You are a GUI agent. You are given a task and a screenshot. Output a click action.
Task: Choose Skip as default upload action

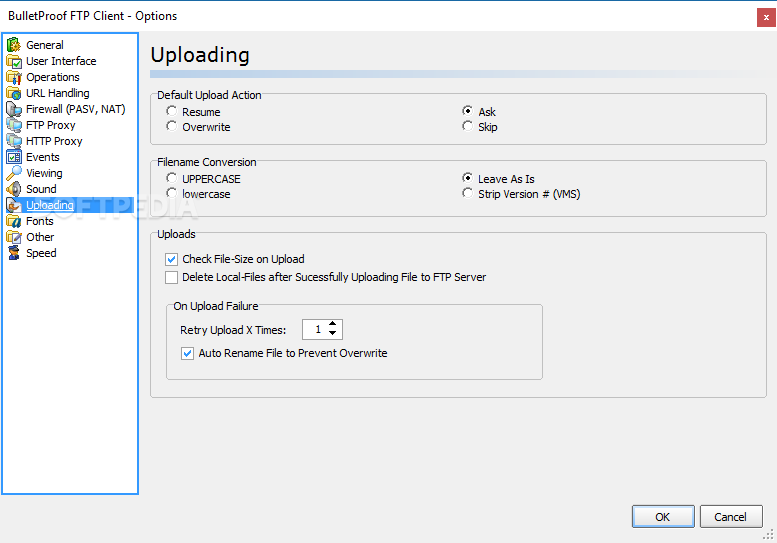click(x=467, y=126)
